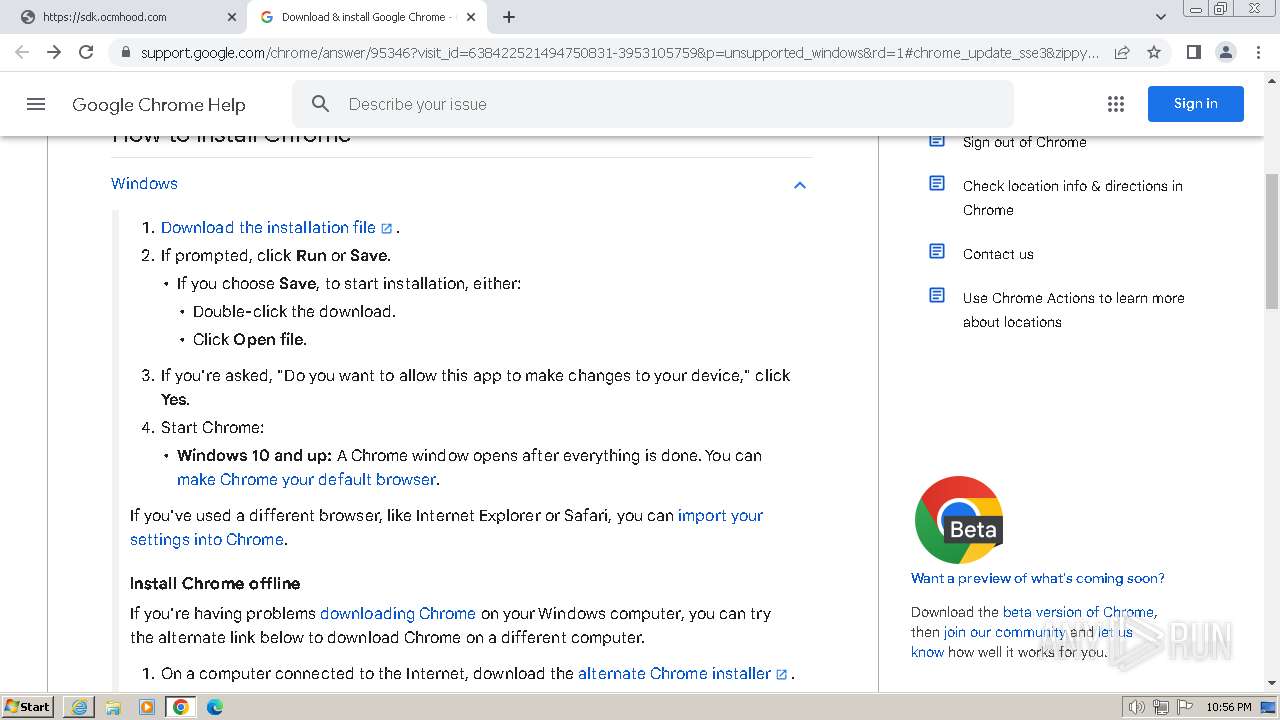The width and height of the screenshot is (1280, 720).
Task: Open the tab search dropdown
Action: (1160, 17)
